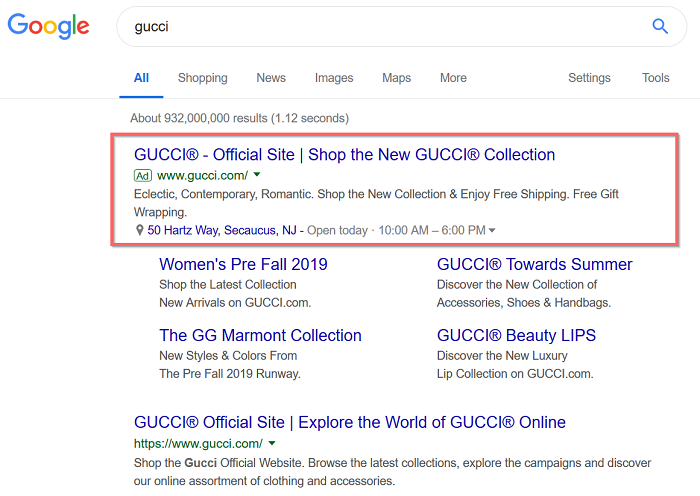Viewport: 700px width, 496px height.
Task: Open the GUCCI Official Site ad headline
Action: tap(344, 154)
